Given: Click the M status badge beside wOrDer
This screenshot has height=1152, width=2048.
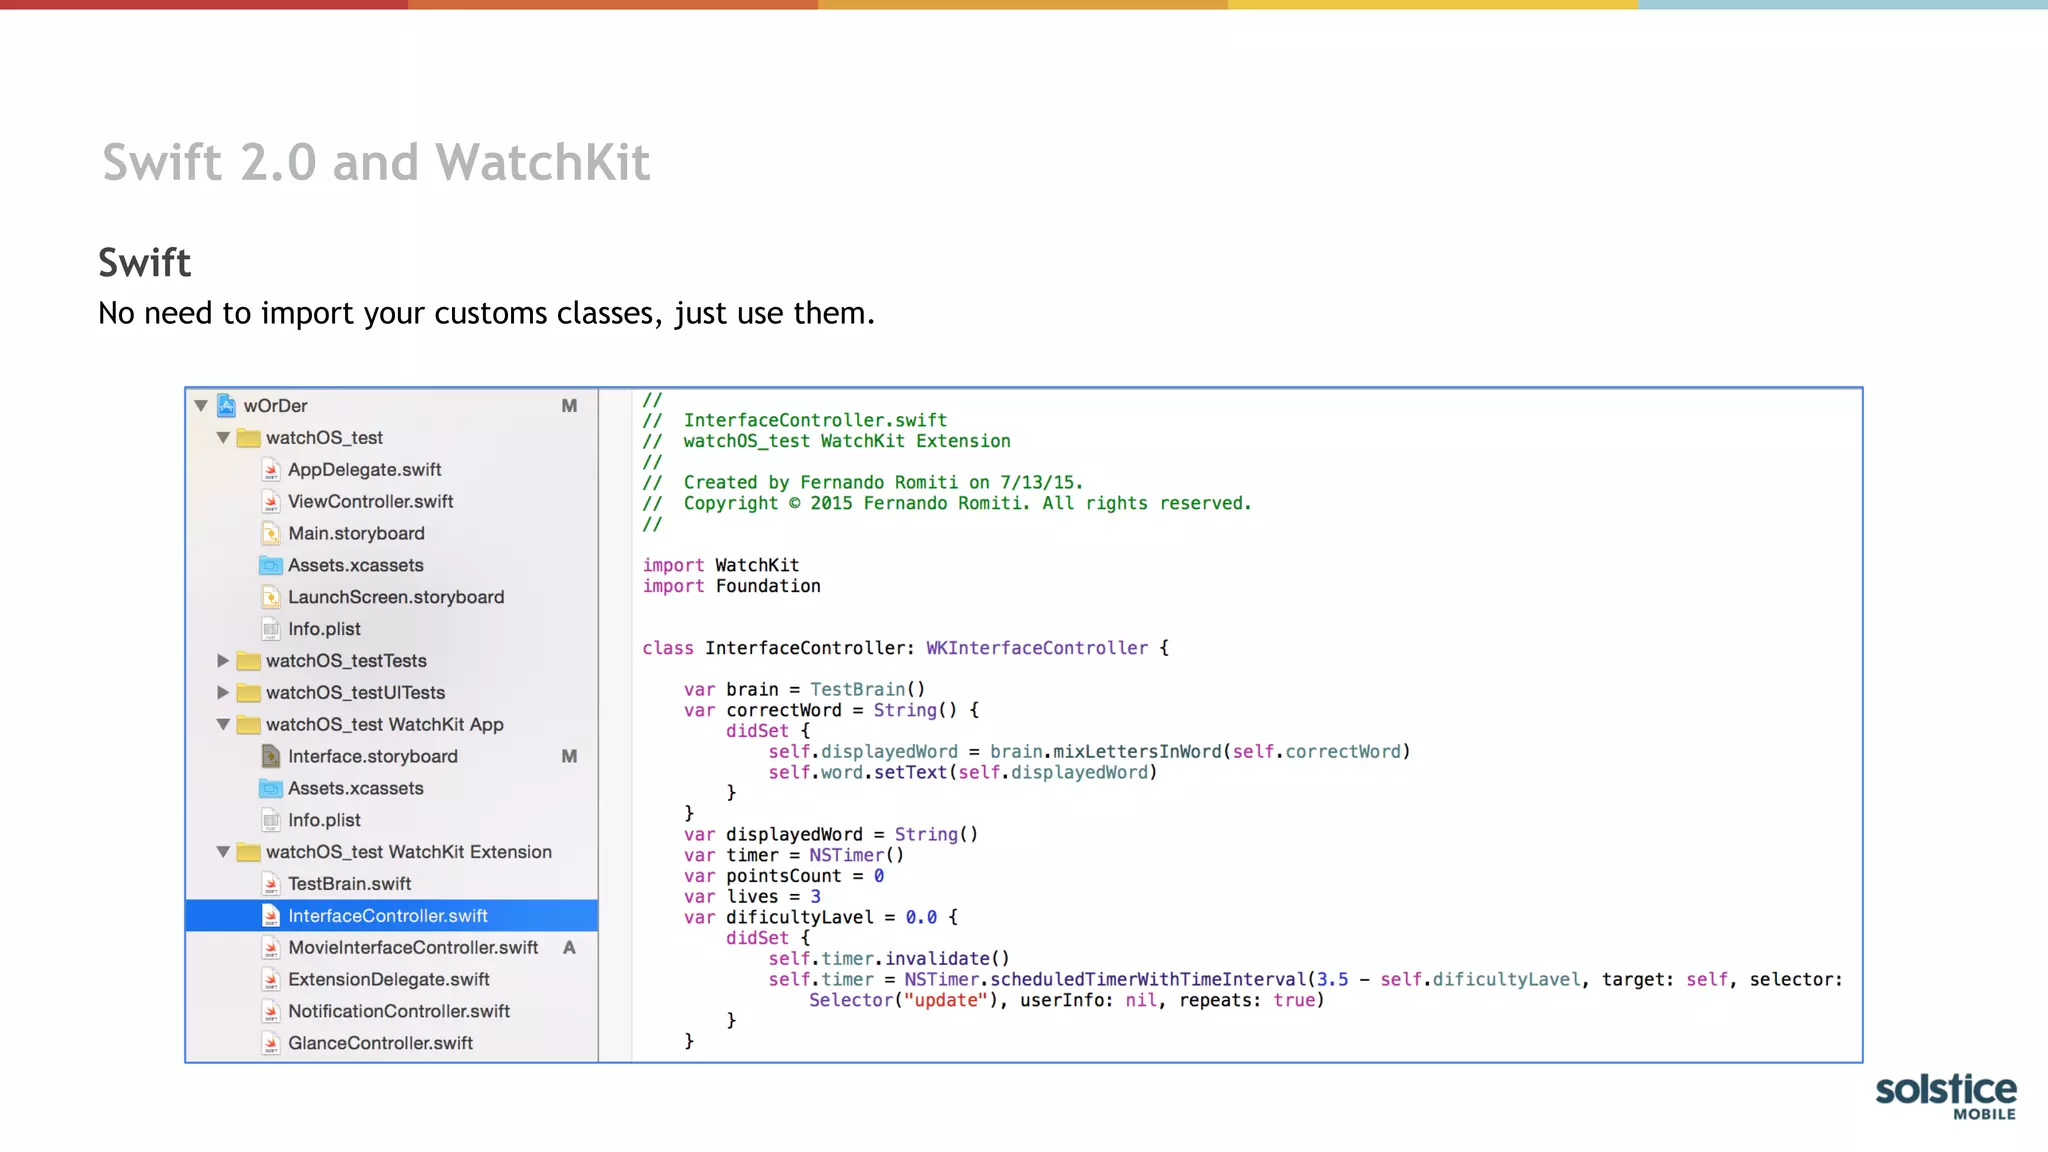Looking at the screenshot, I should tap(569, 406).
